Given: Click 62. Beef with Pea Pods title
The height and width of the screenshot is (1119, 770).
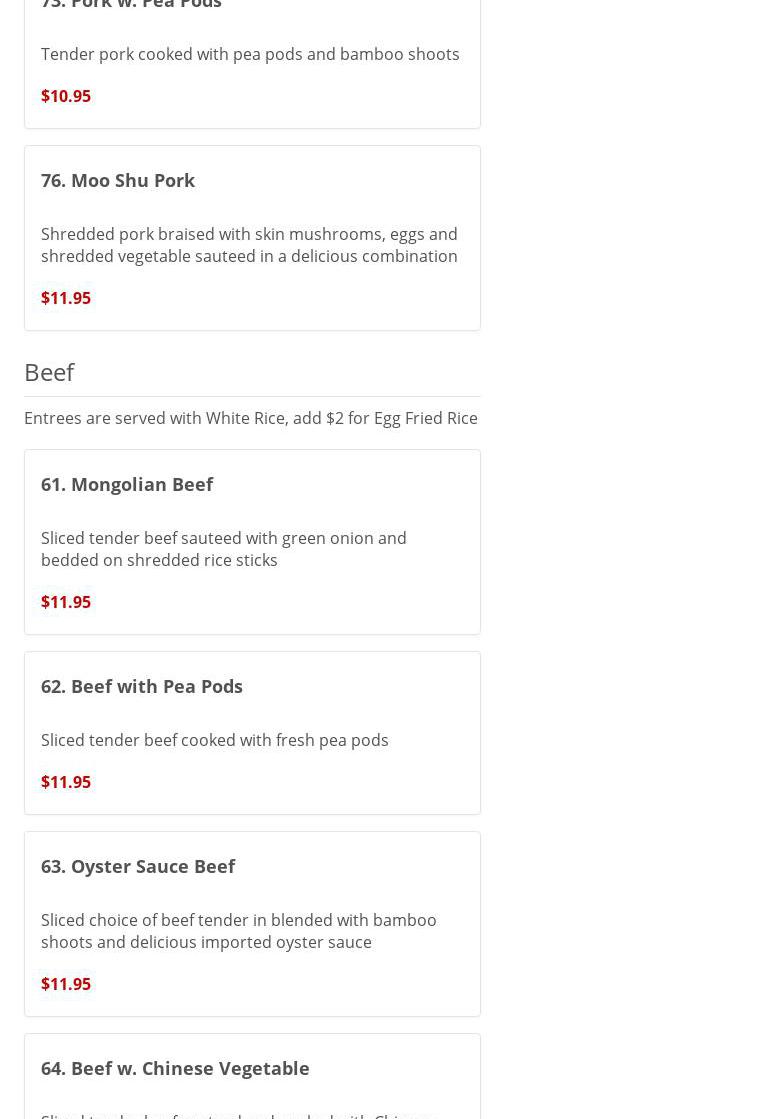Looking at the screenshot, I should click(x=142, y=686).
